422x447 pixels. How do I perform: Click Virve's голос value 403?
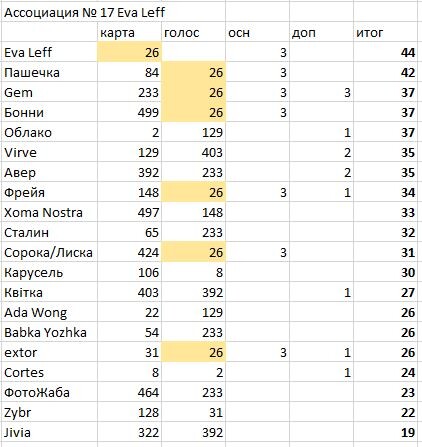[193, 152]
